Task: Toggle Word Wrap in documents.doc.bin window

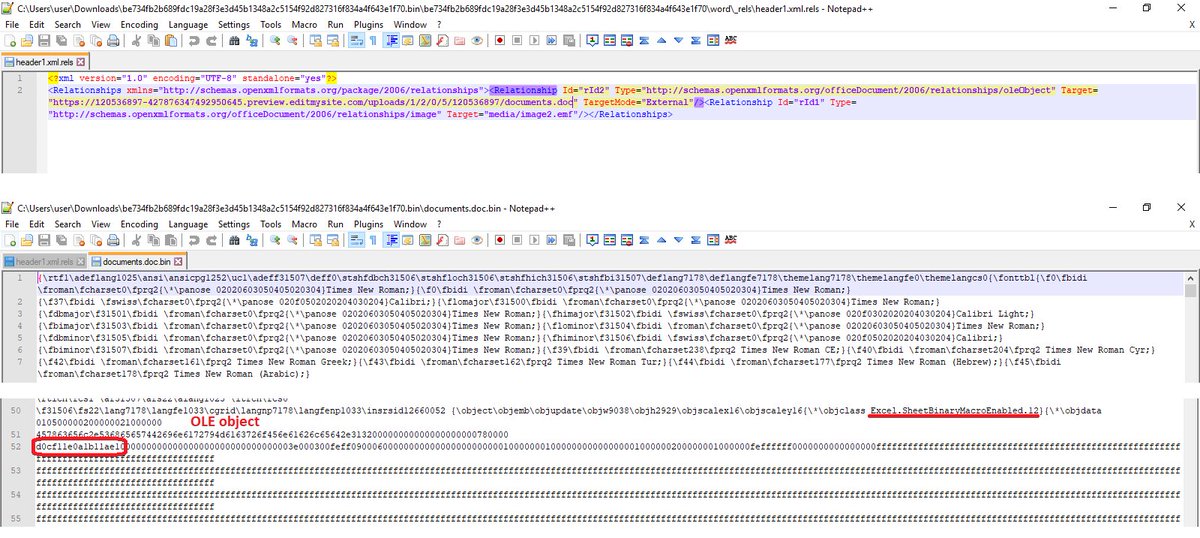Action: [356, 239]
